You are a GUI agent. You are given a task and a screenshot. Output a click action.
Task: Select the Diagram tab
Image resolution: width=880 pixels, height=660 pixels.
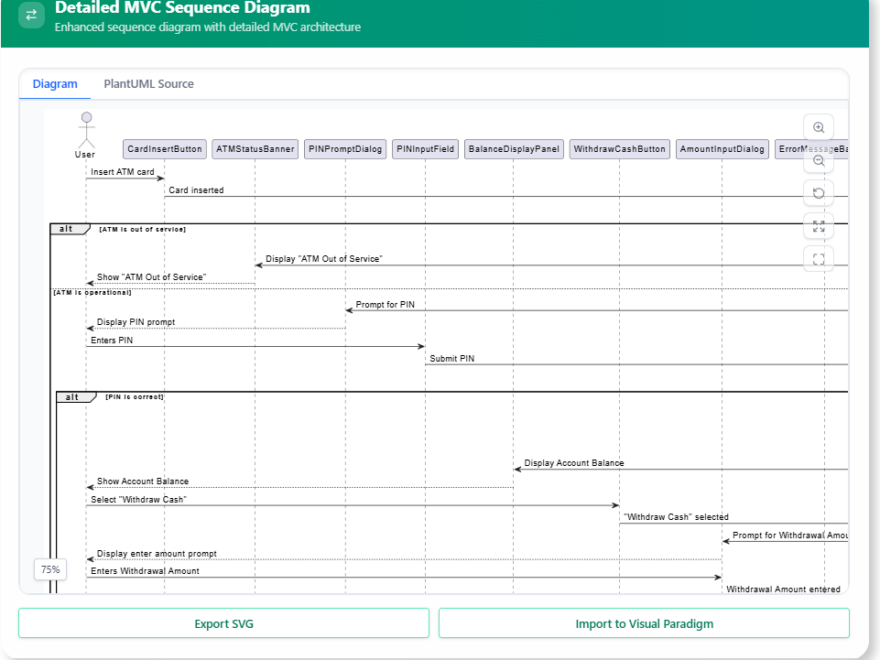coord(54,84)
